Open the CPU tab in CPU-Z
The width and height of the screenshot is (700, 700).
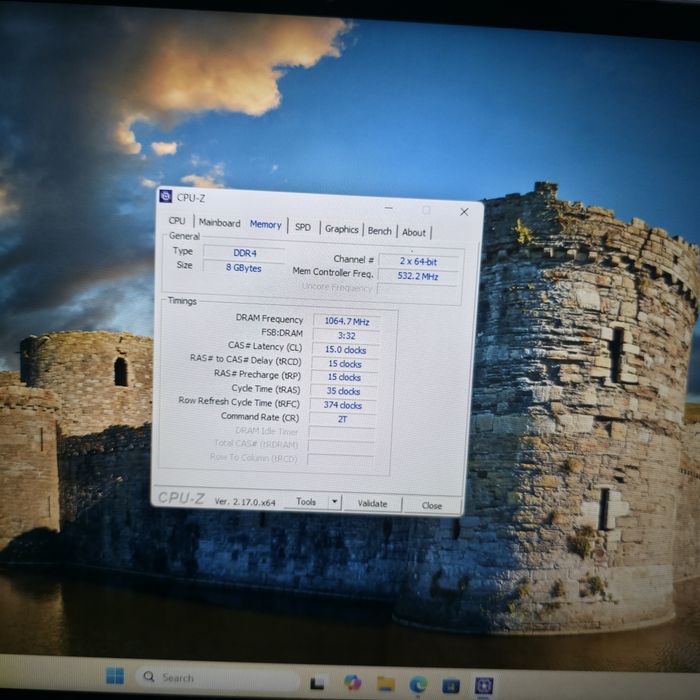177,221
